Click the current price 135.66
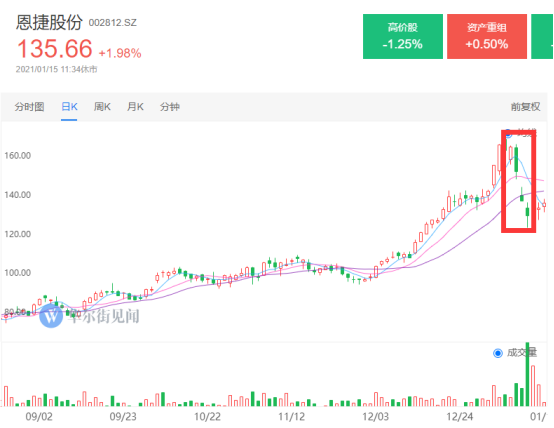Screen dimensions: 554x428 tap(55, 48)
